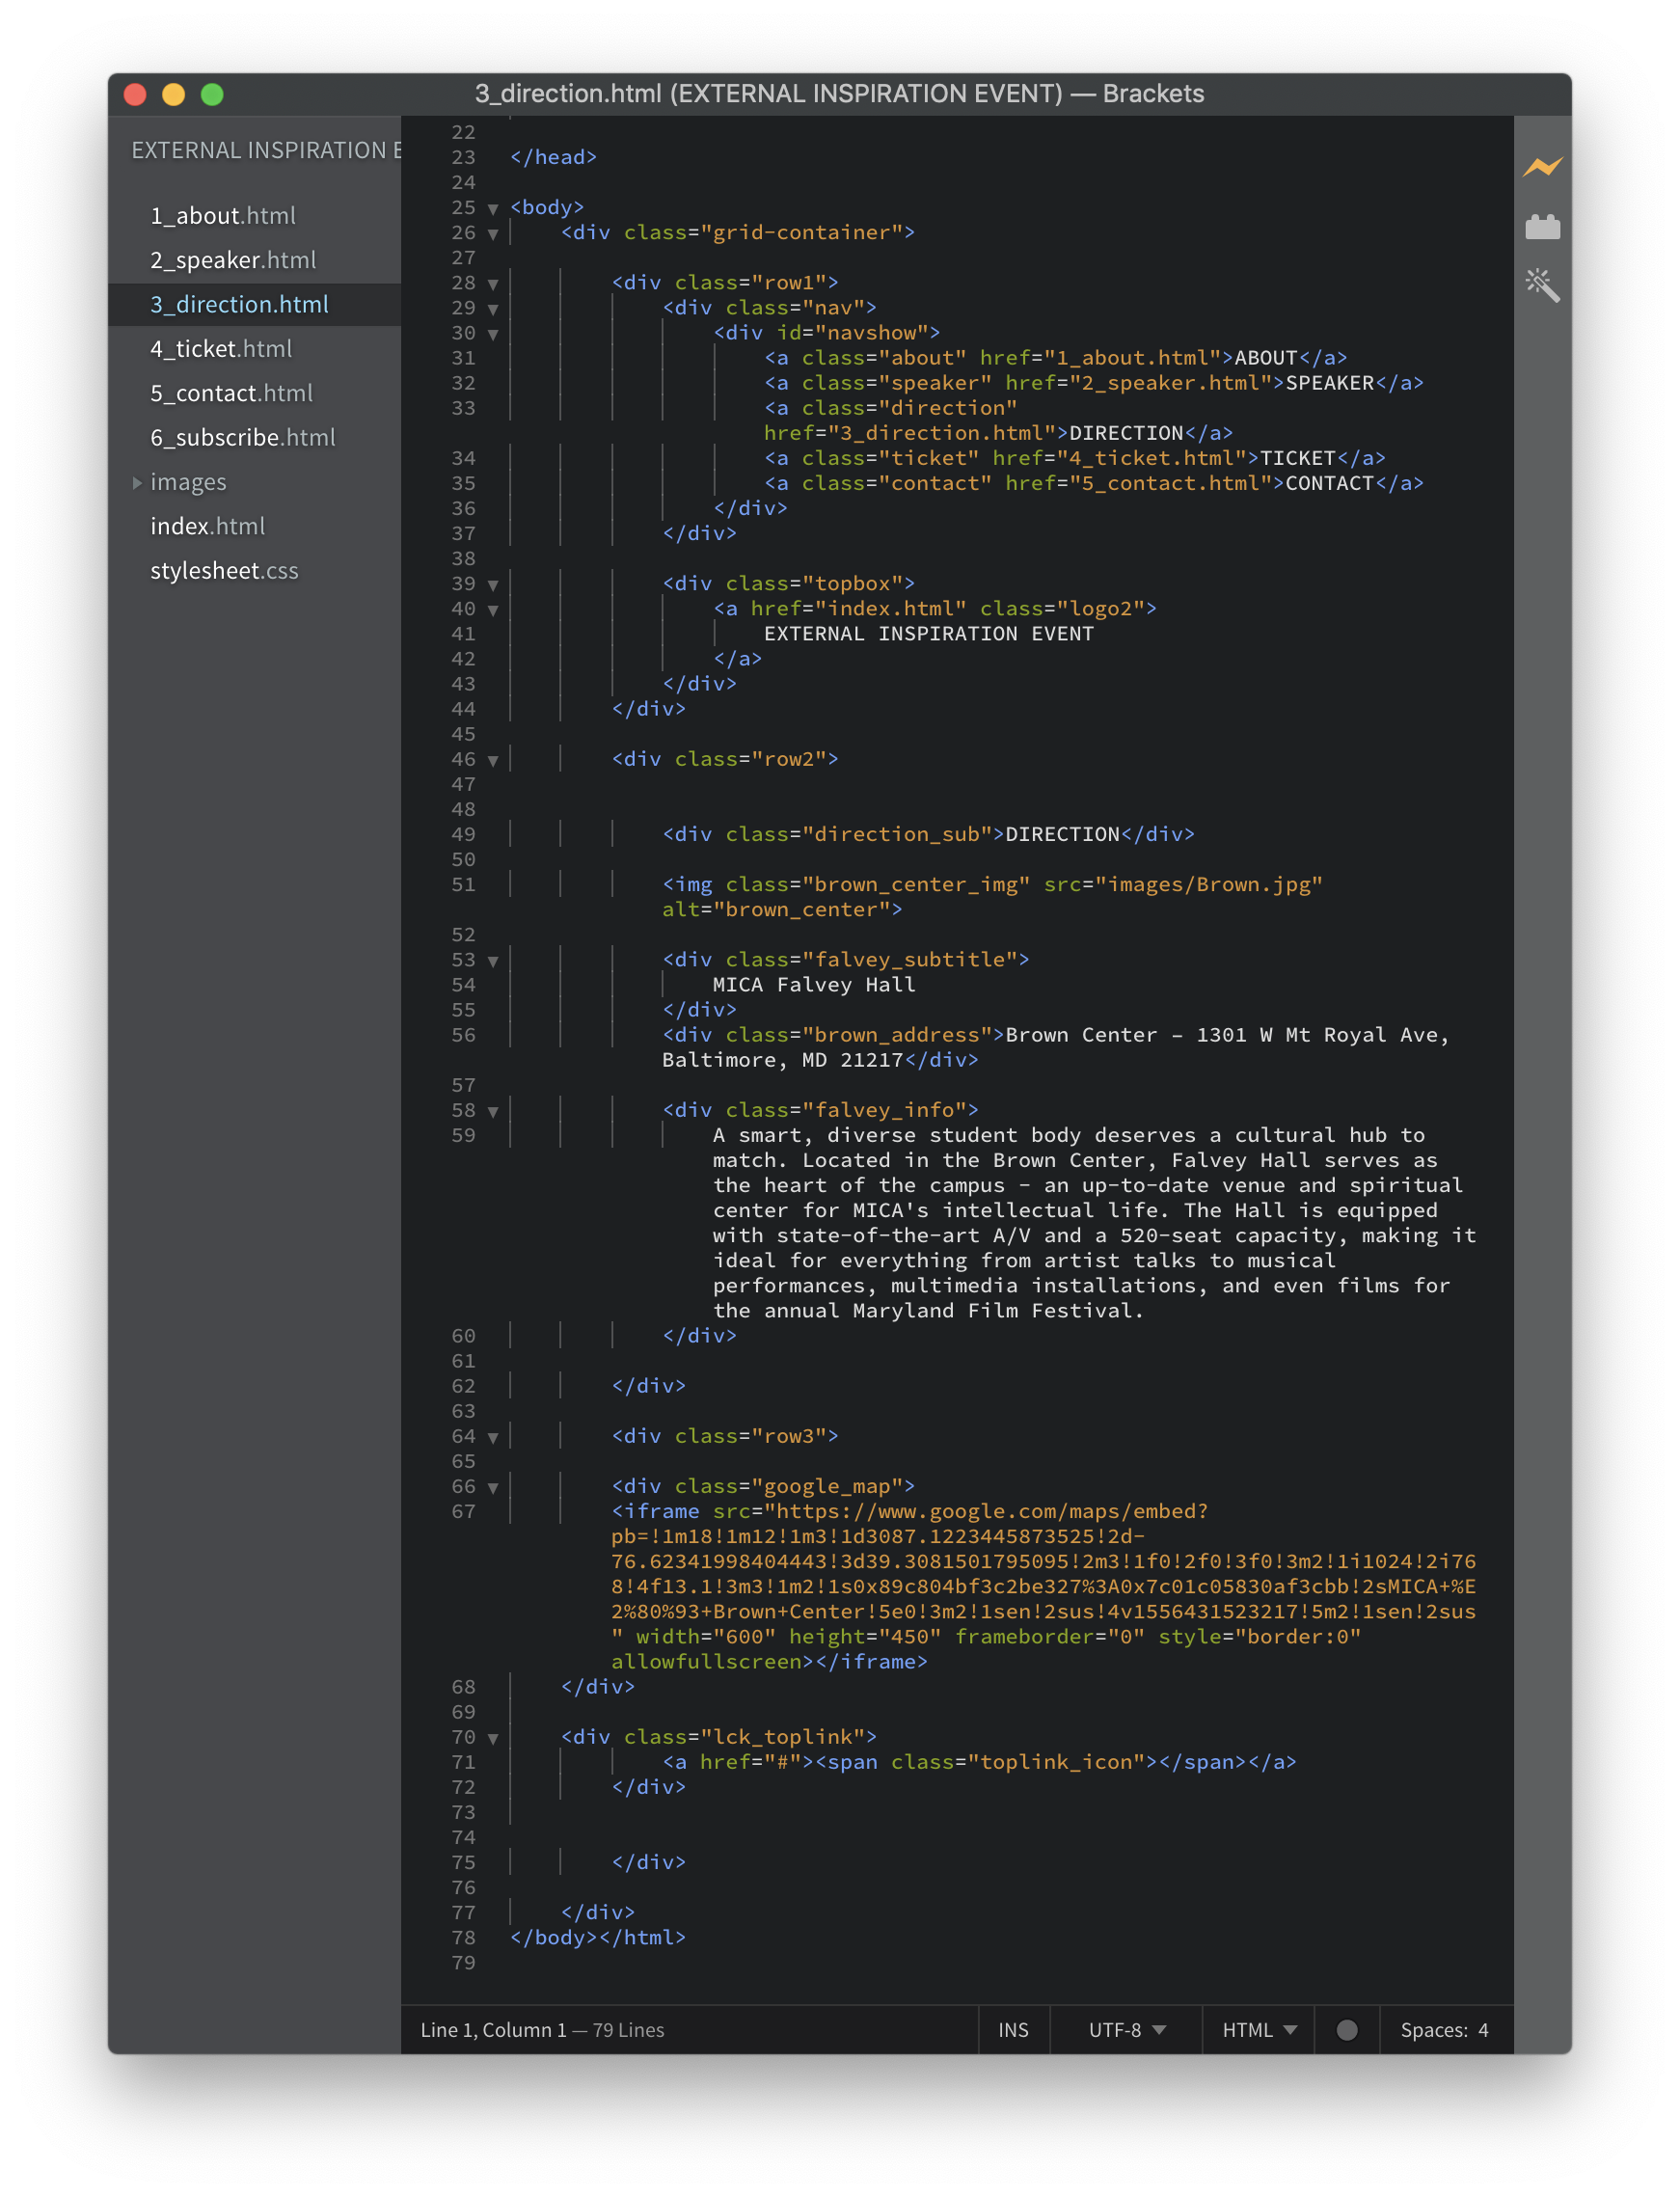
Task: Click the Live Preview lightning icon
Action: pyautogui.click(x=1541, y=167)
